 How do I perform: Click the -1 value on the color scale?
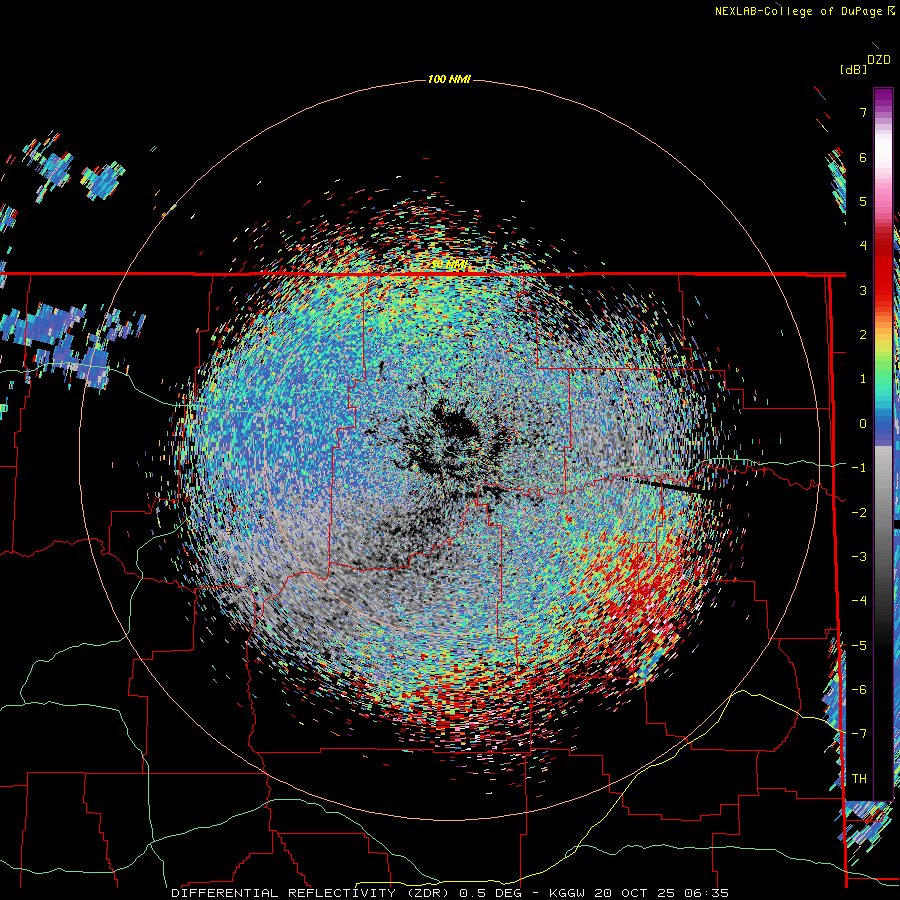click(x=859, y=468)
